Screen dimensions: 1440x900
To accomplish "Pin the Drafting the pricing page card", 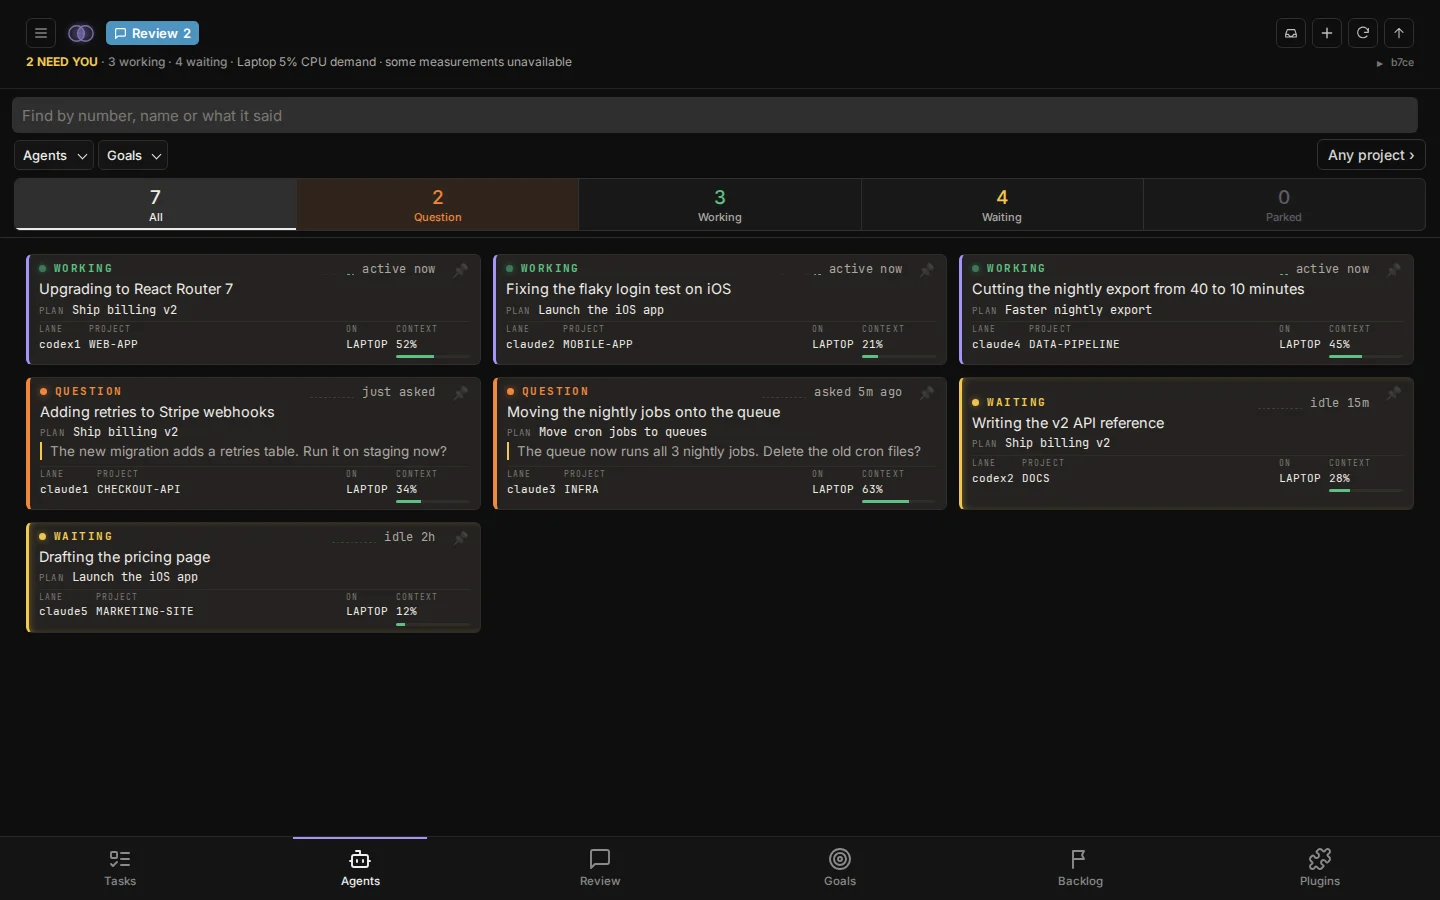I will (461, 538).
